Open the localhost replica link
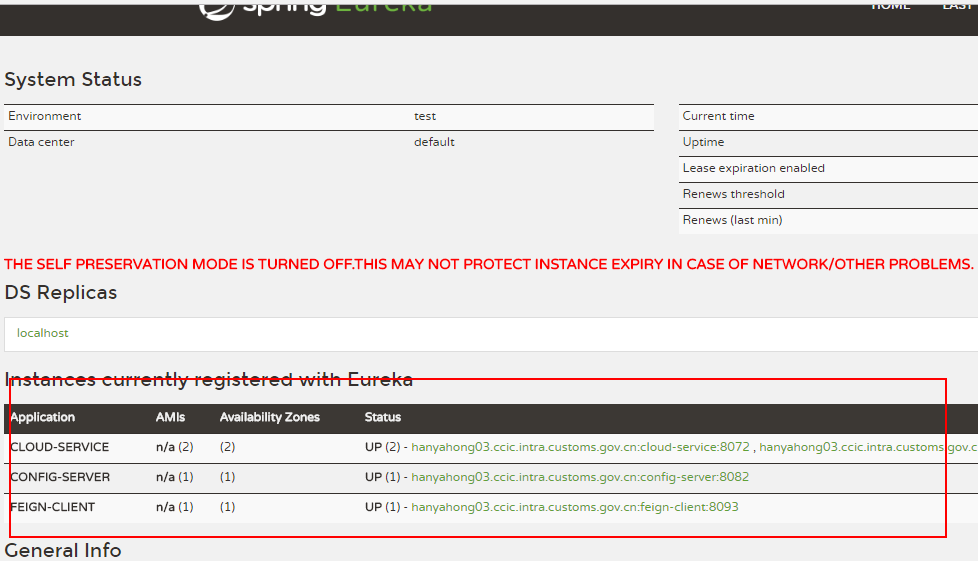The image size is (978, 561). (42, 333)
